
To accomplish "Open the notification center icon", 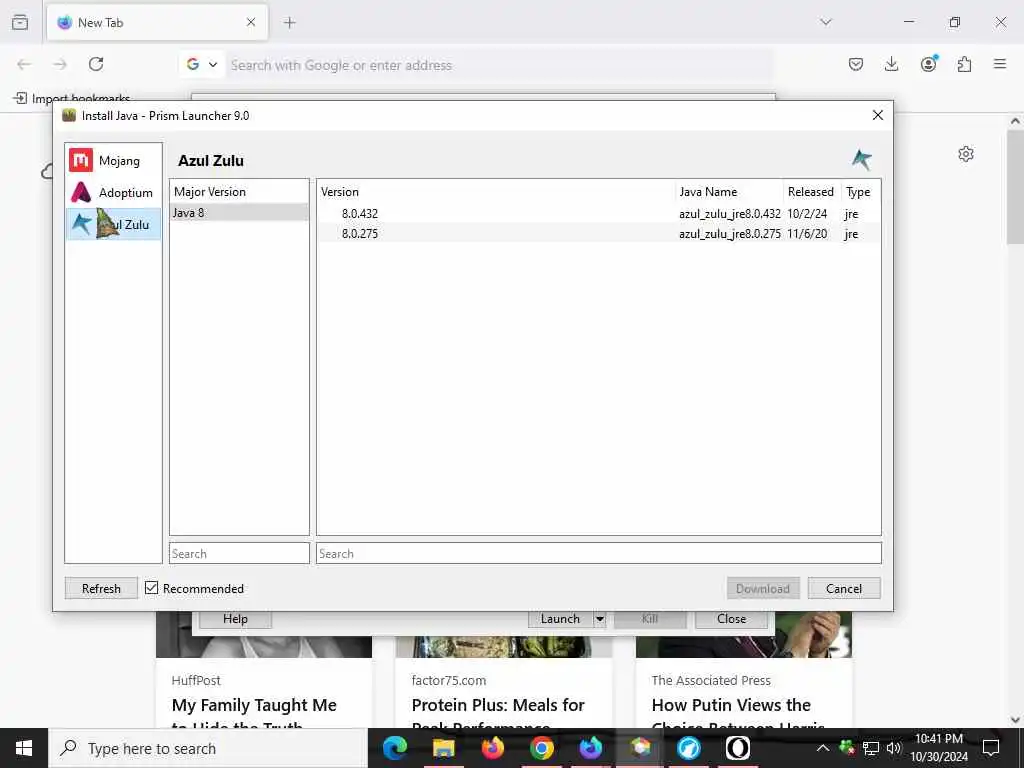I will [x=991, y=748].
